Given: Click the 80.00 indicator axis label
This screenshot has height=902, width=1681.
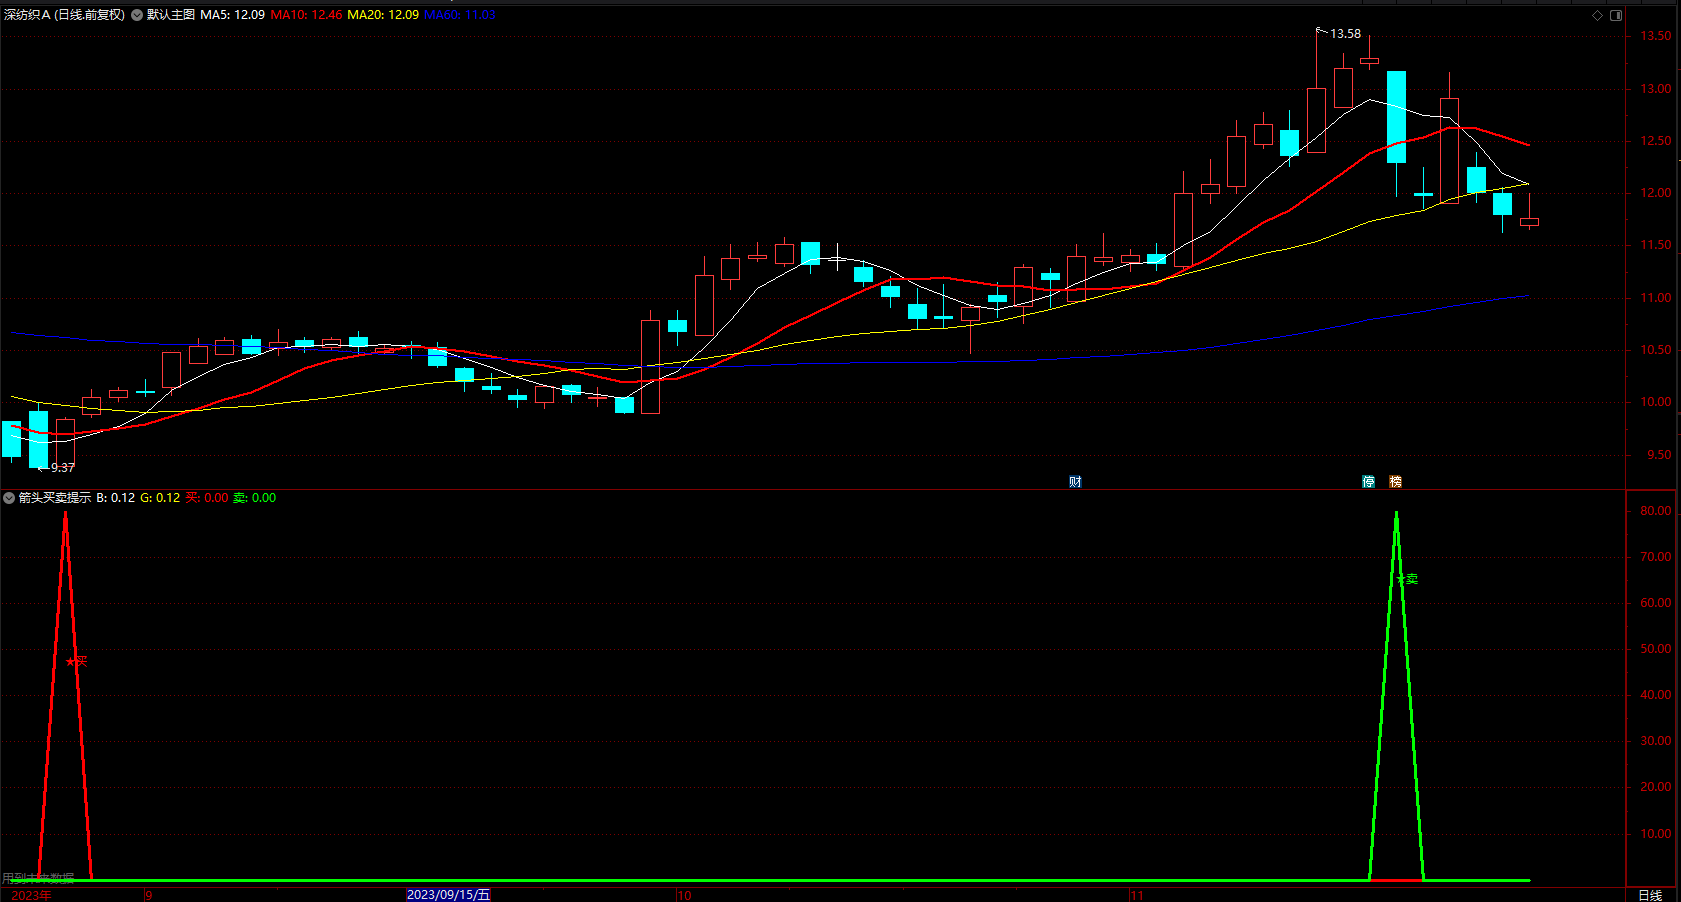Looking at the screenshot, I should point(1655,511).
